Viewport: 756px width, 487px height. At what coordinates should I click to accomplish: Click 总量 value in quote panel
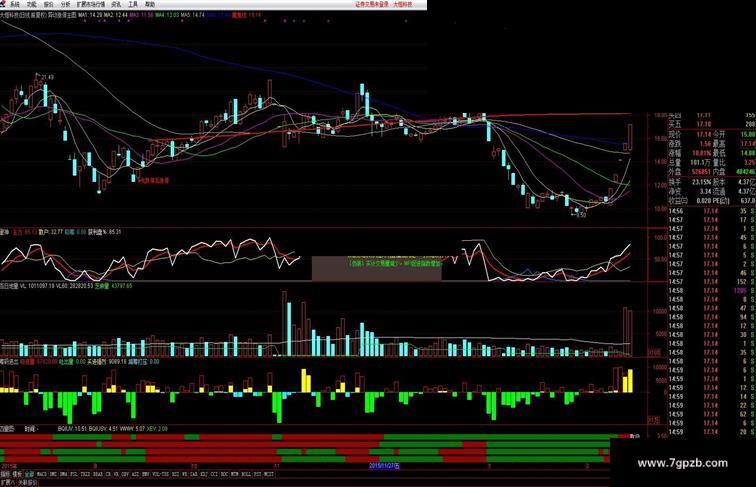point(702,162)
